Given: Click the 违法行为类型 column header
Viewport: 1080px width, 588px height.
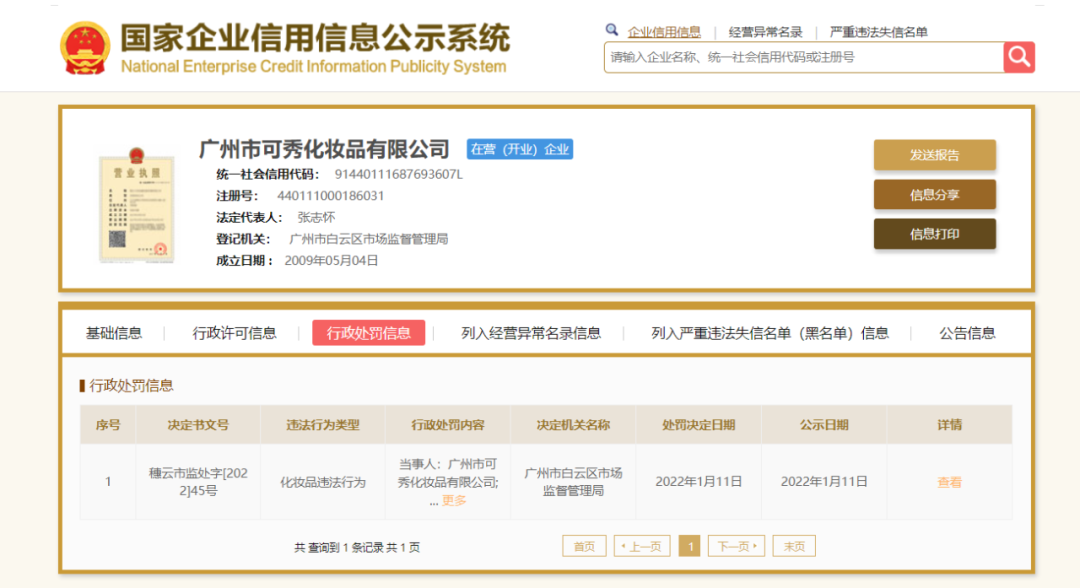Looking at the screenshot, I should 323,425.
